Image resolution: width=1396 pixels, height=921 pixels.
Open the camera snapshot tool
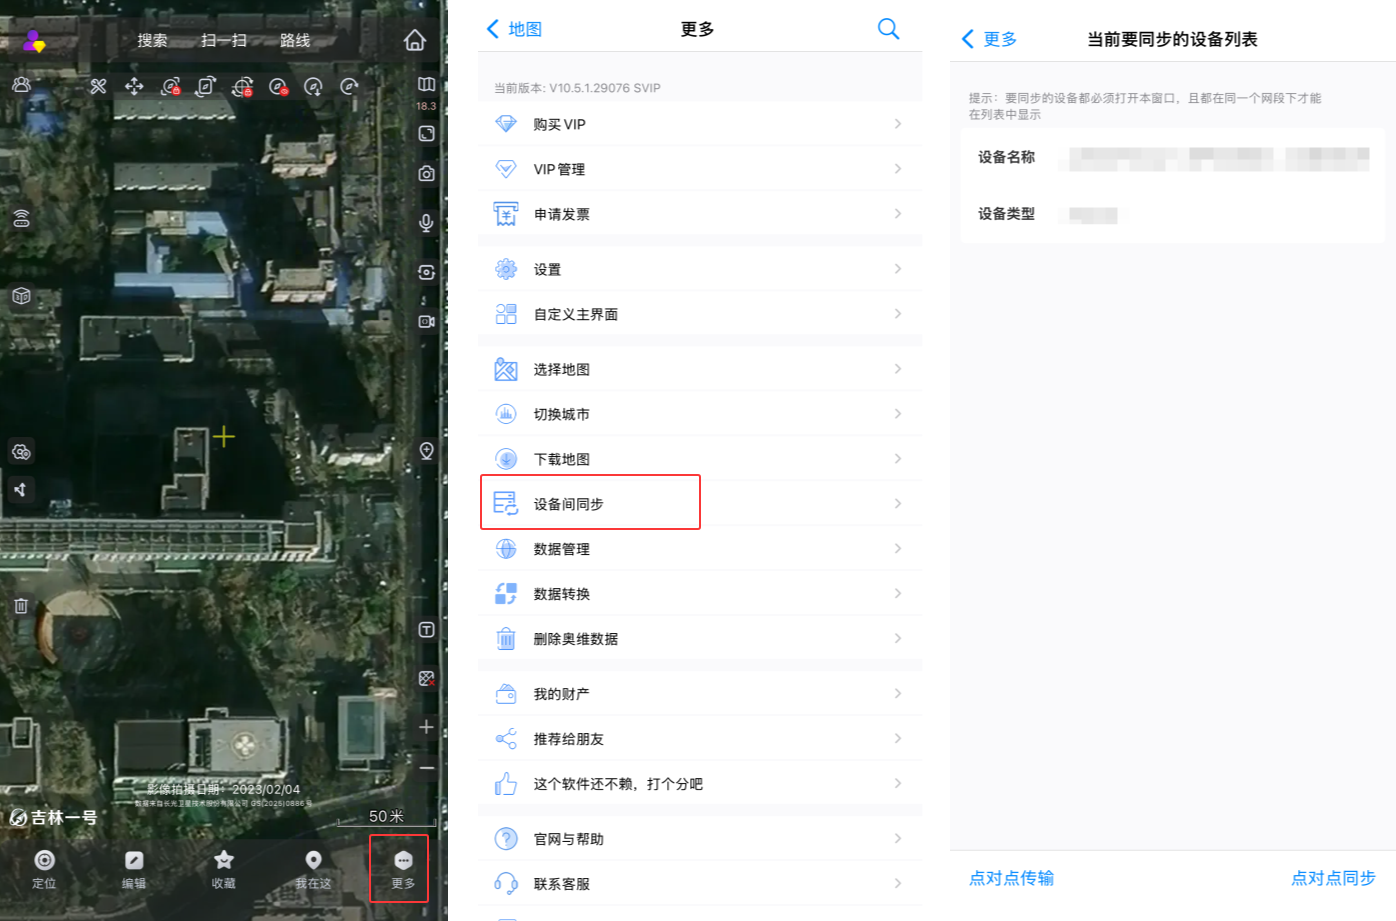426,174
